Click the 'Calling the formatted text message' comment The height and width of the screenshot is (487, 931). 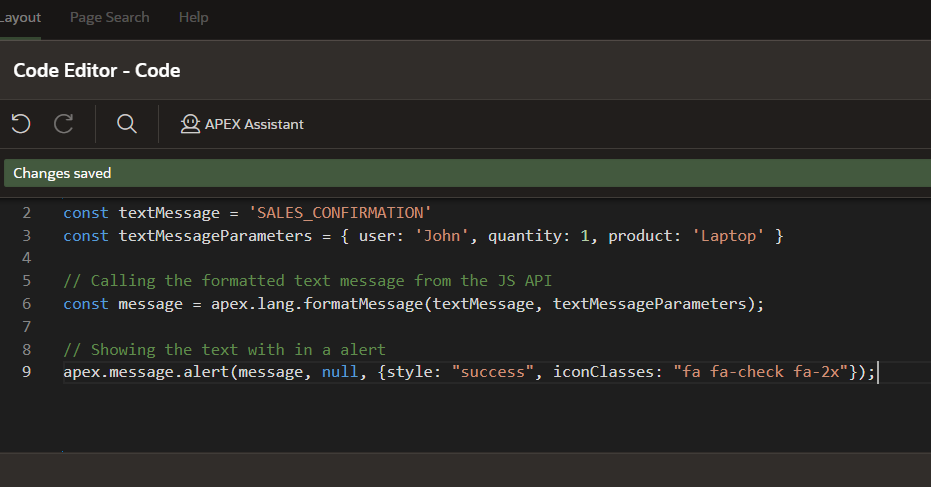(298, 281)
